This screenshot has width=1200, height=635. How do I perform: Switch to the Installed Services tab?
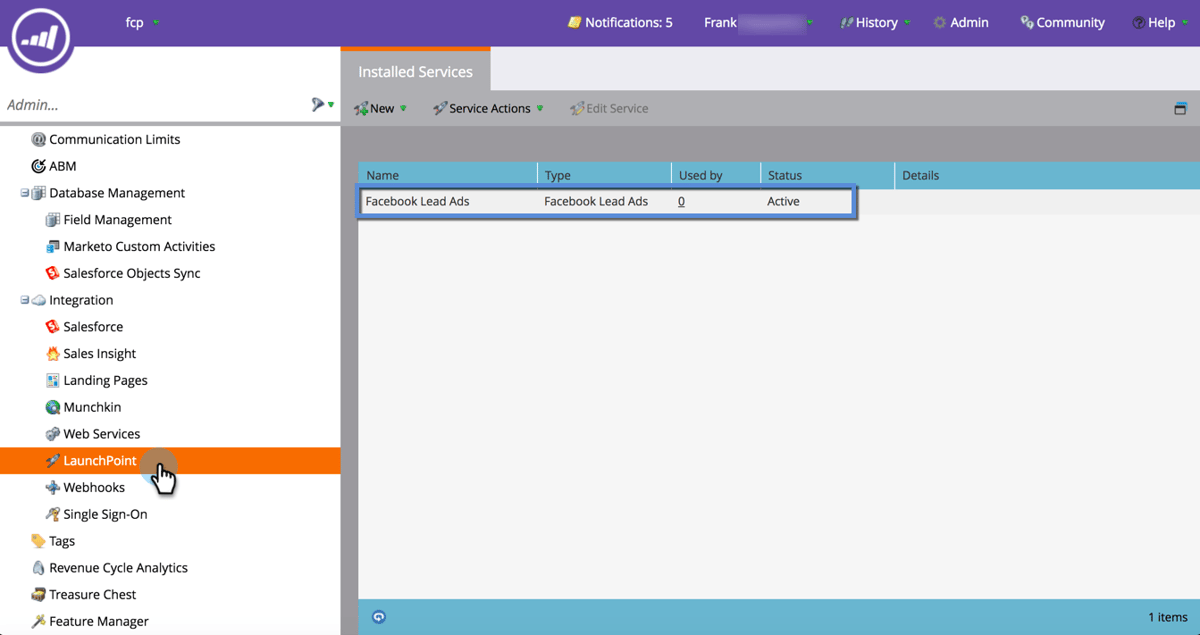[415, 71]
